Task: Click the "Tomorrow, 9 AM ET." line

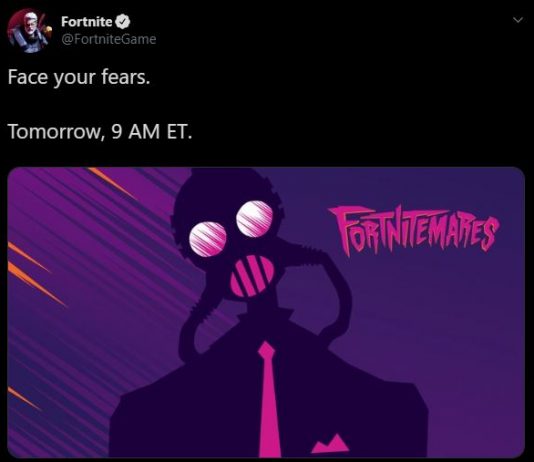Action: pyautogui.click(x=100, y=131)
